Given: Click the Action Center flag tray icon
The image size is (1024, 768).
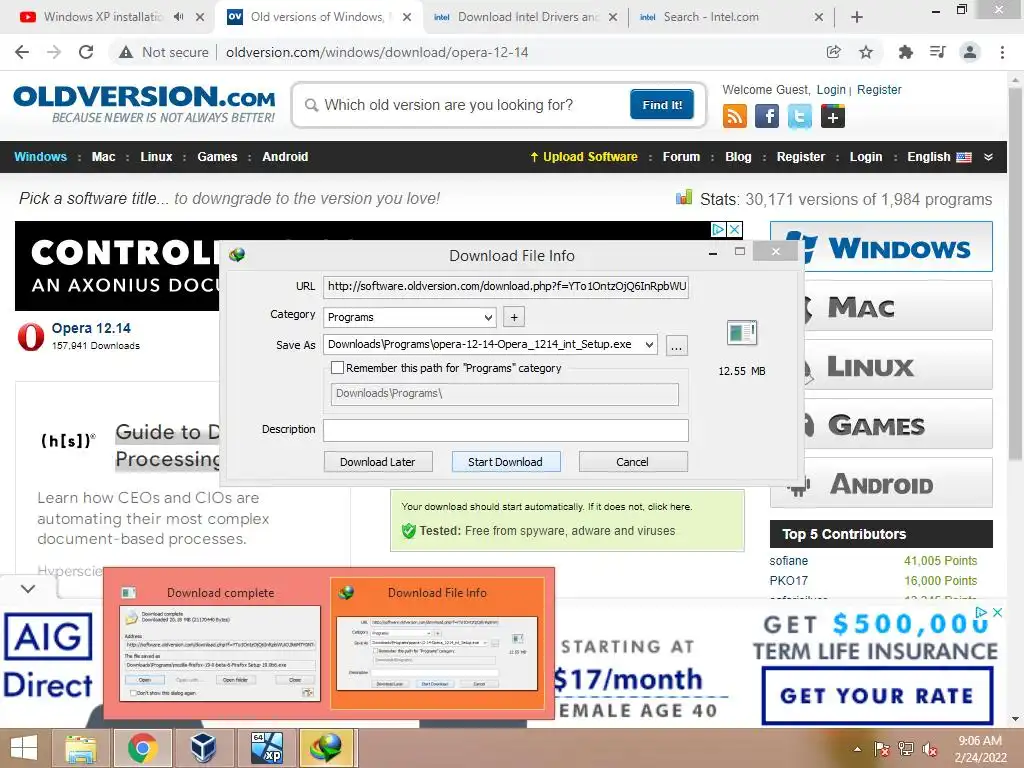Looking at the screenshot, I should click(882, 749).
